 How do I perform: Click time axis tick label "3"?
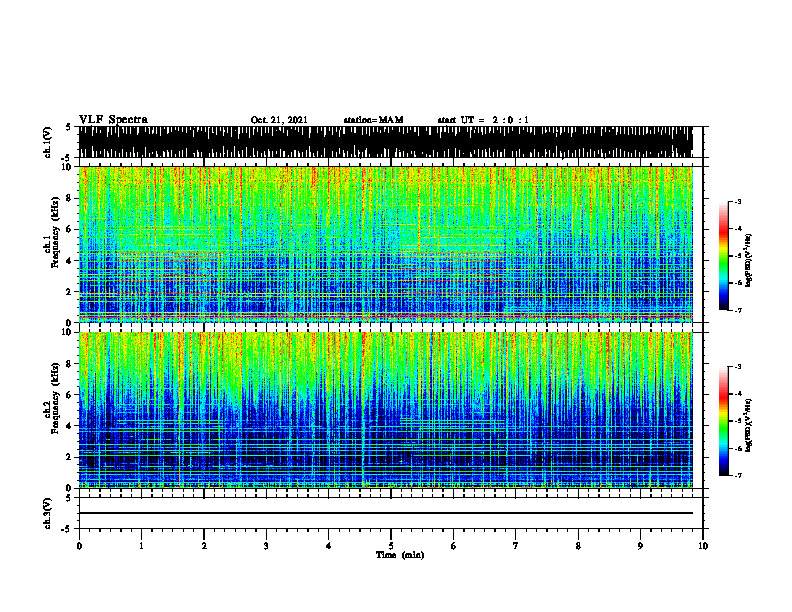click(x=266, y=546)
